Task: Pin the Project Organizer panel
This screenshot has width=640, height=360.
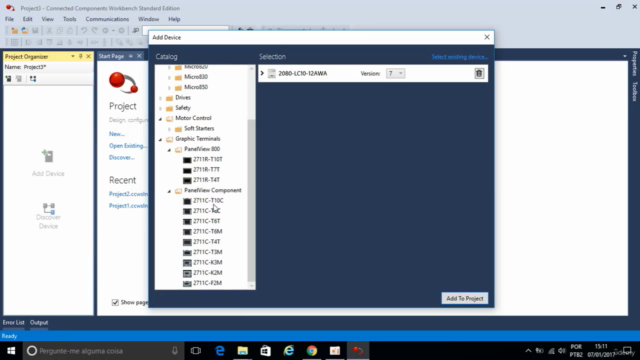Action: tap(80, 56)
